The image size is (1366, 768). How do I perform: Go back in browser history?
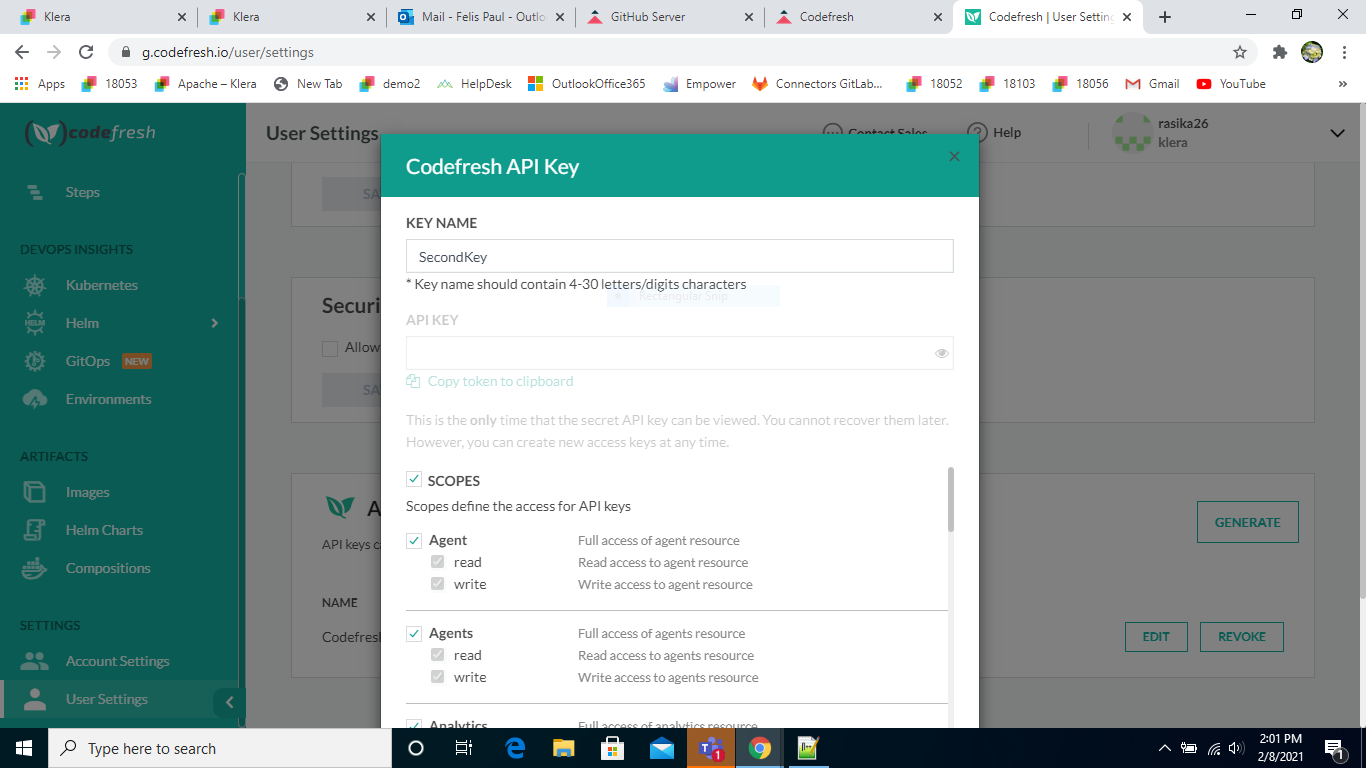22,52
